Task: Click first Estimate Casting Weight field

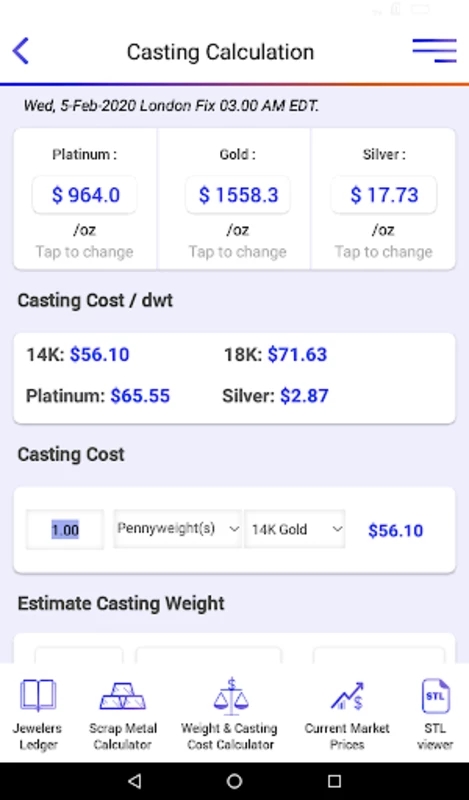Action: click(x=79, y=655)
